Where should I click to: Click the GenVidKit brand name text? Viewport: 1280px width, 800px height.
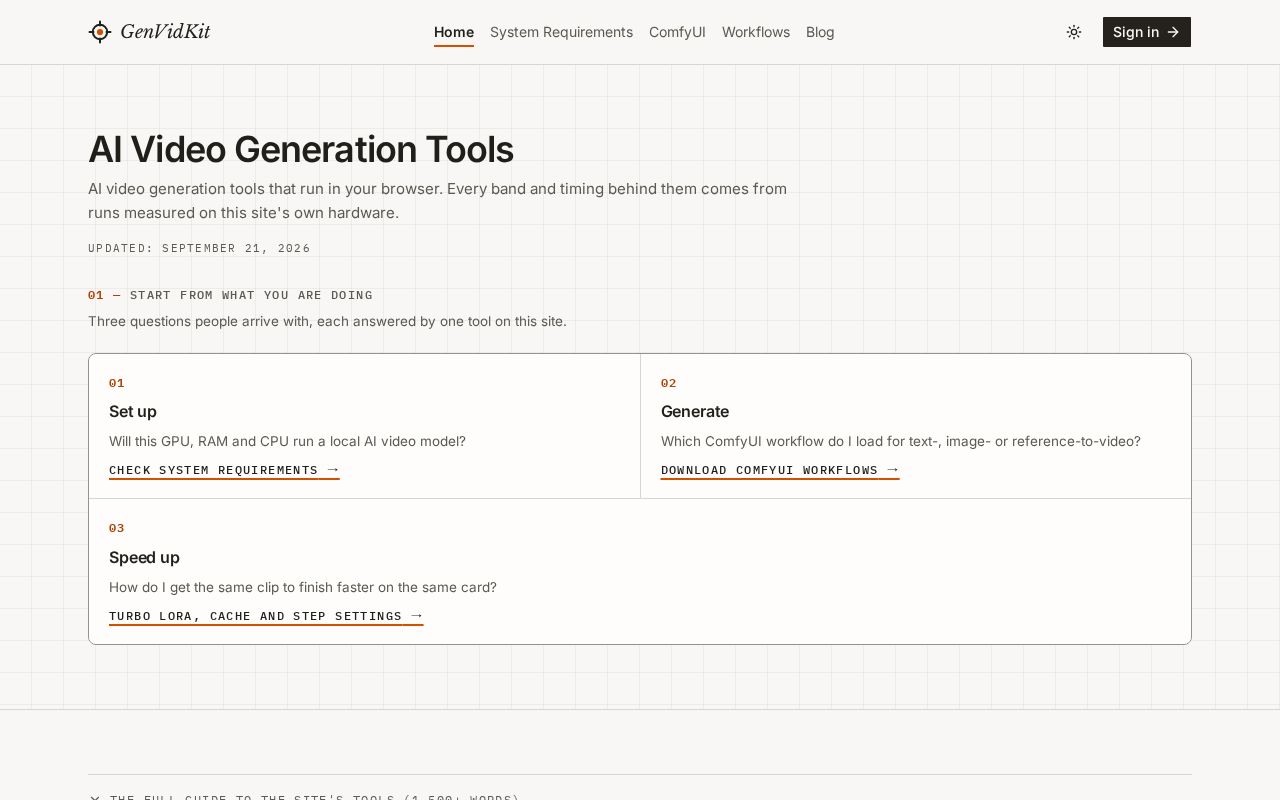pos(165,32)
